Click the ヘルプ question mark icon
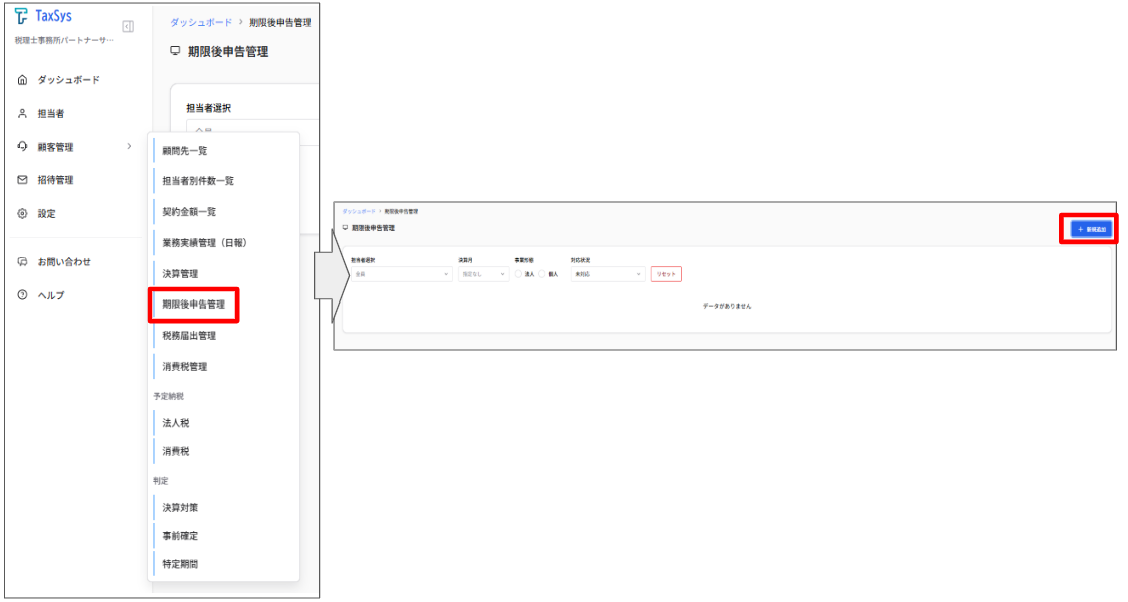Image resolution: width=1128 pixels, height=602 pixels. tap(22, 295)
